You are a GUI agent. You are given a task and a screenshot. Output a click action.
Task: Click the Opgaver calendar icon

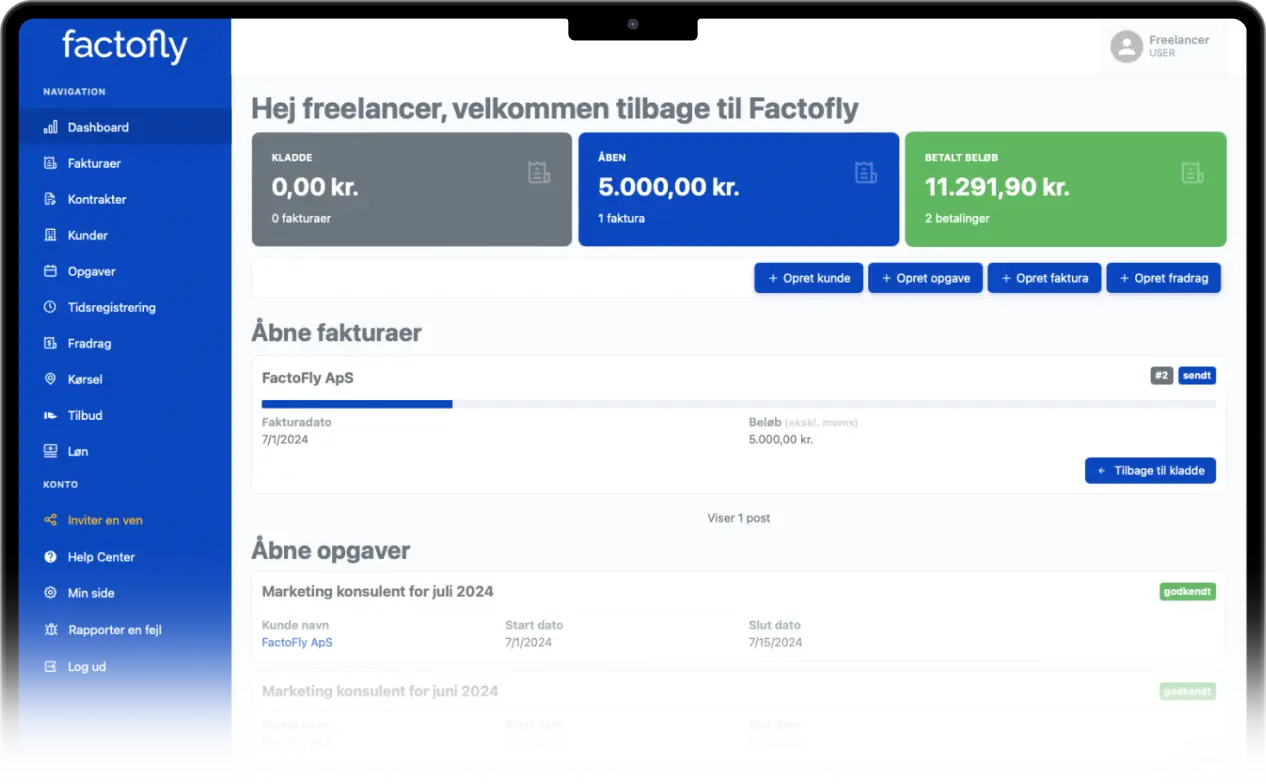pyautogui.click(x=50, y=271)
